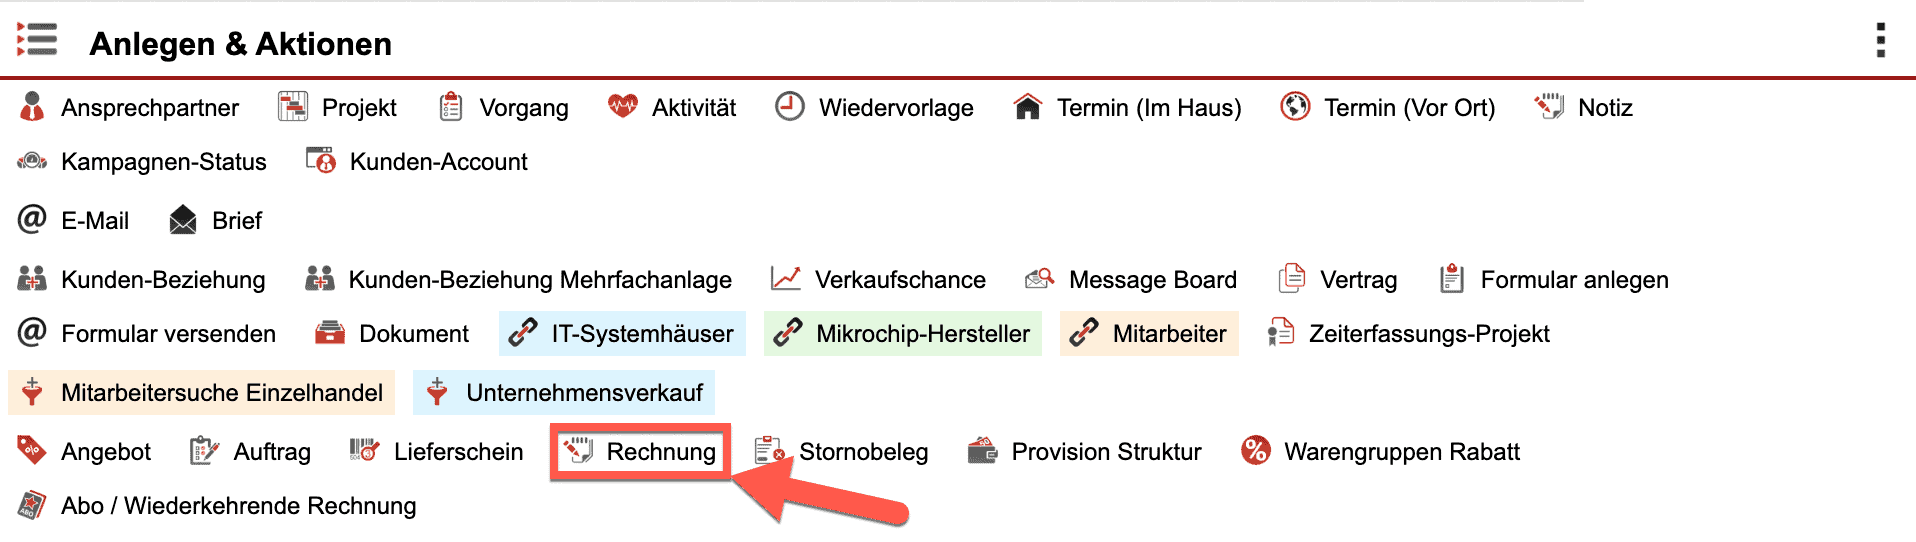
Task: Click the Angebot price tag icon
Action: [x=32, y=451]
